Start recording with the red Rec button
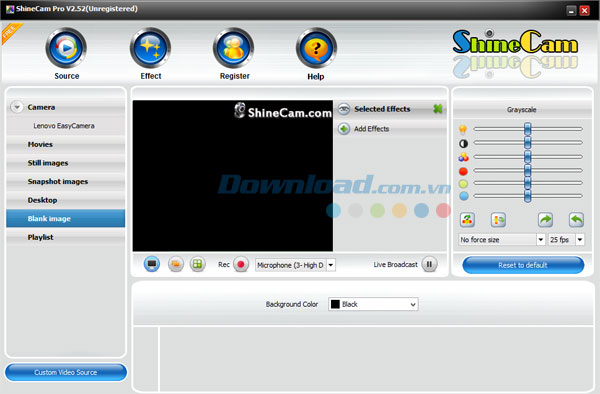Viewport: 600px width, 394px height. click(x=241, y=264)
